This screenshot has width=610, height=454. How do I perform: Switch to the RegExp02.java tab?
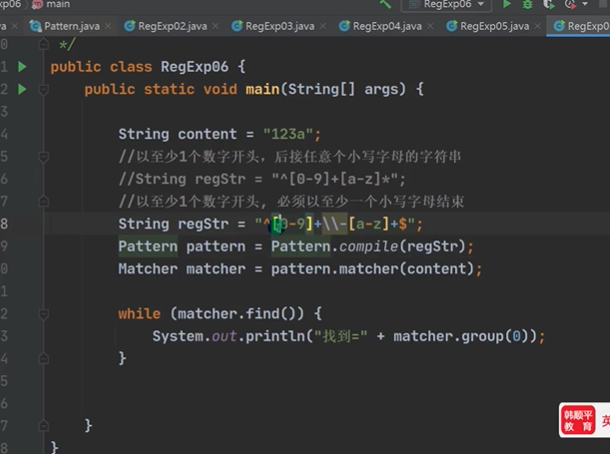(172, 26)
